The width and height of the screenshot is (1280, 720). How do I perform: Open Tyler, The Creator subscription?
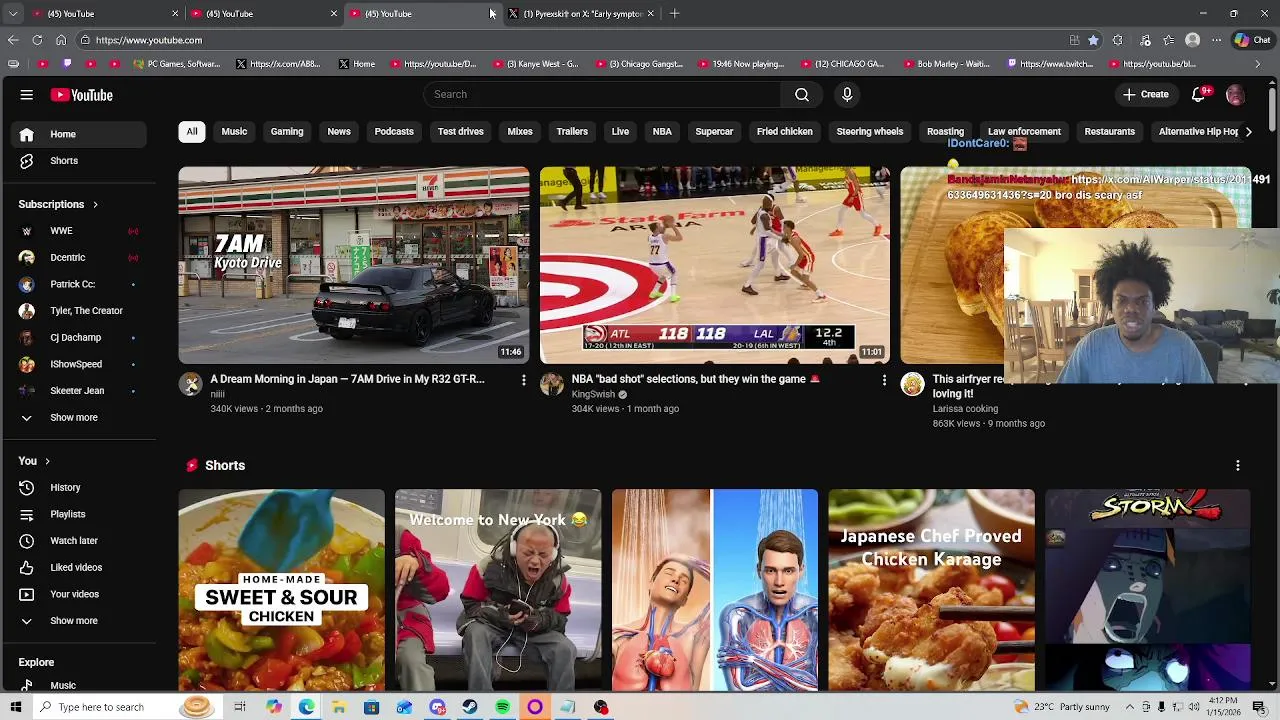click(80, 311)
